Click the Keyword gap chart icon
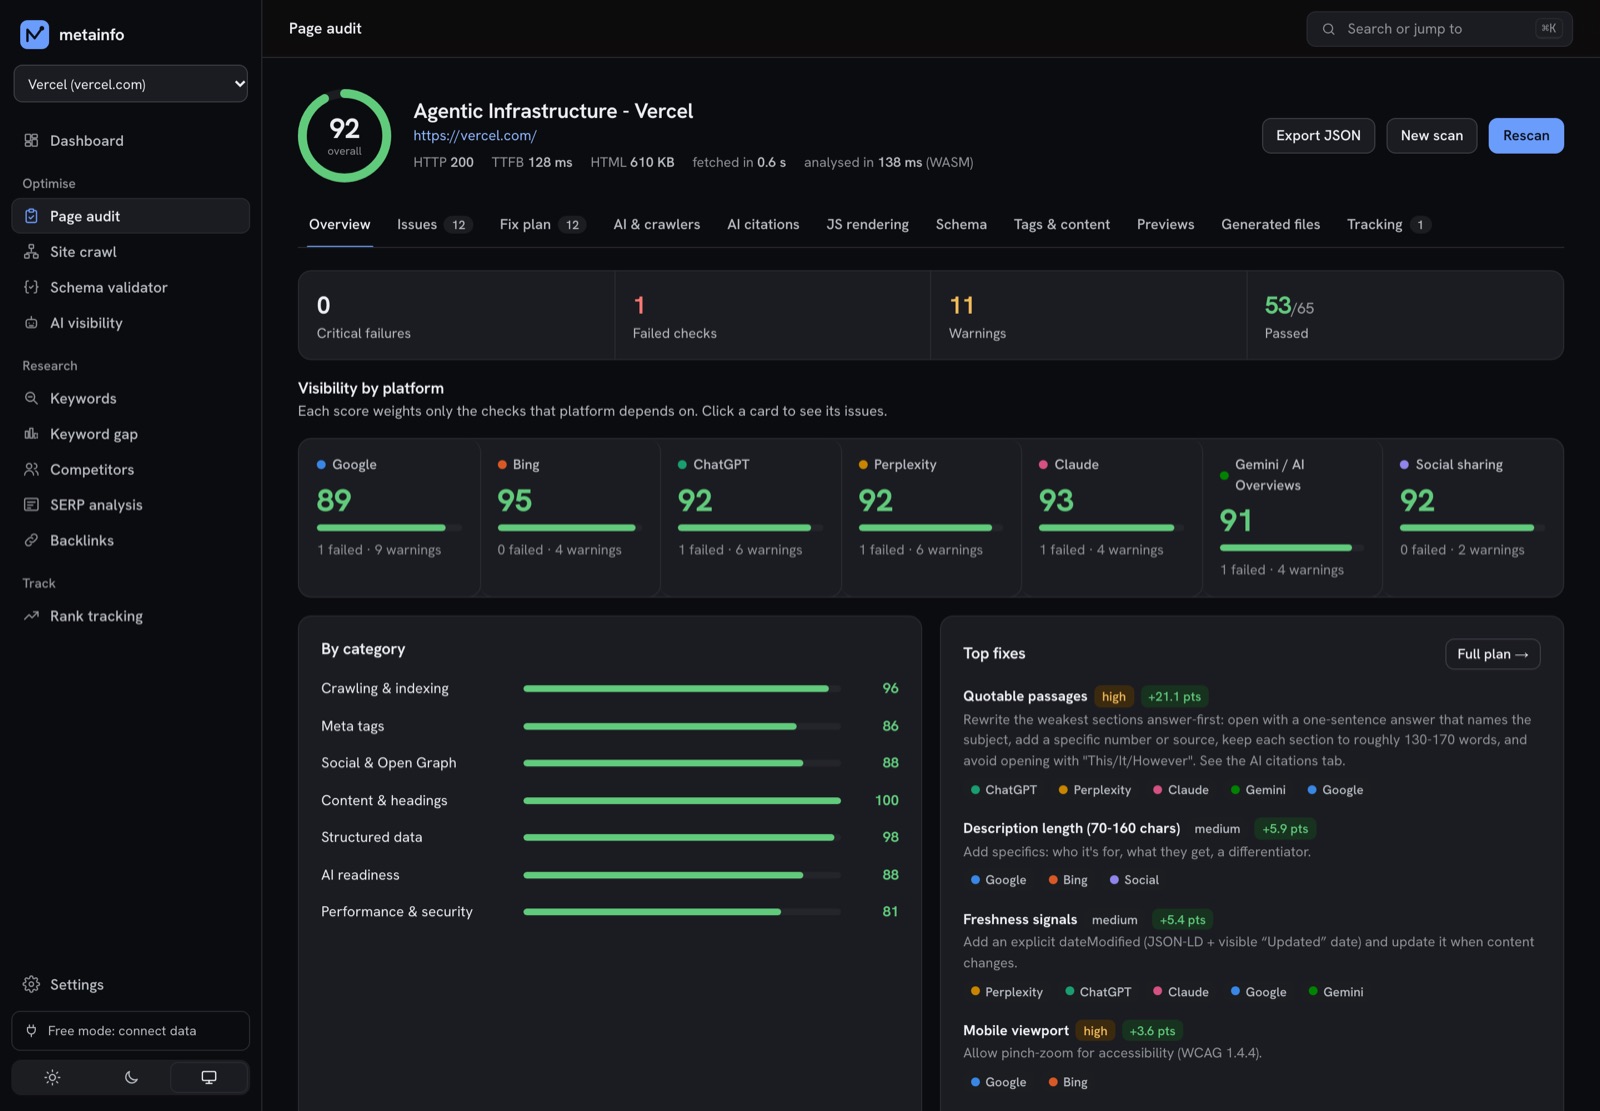This screenshot has height=1111, width=1600. point(31,434)
